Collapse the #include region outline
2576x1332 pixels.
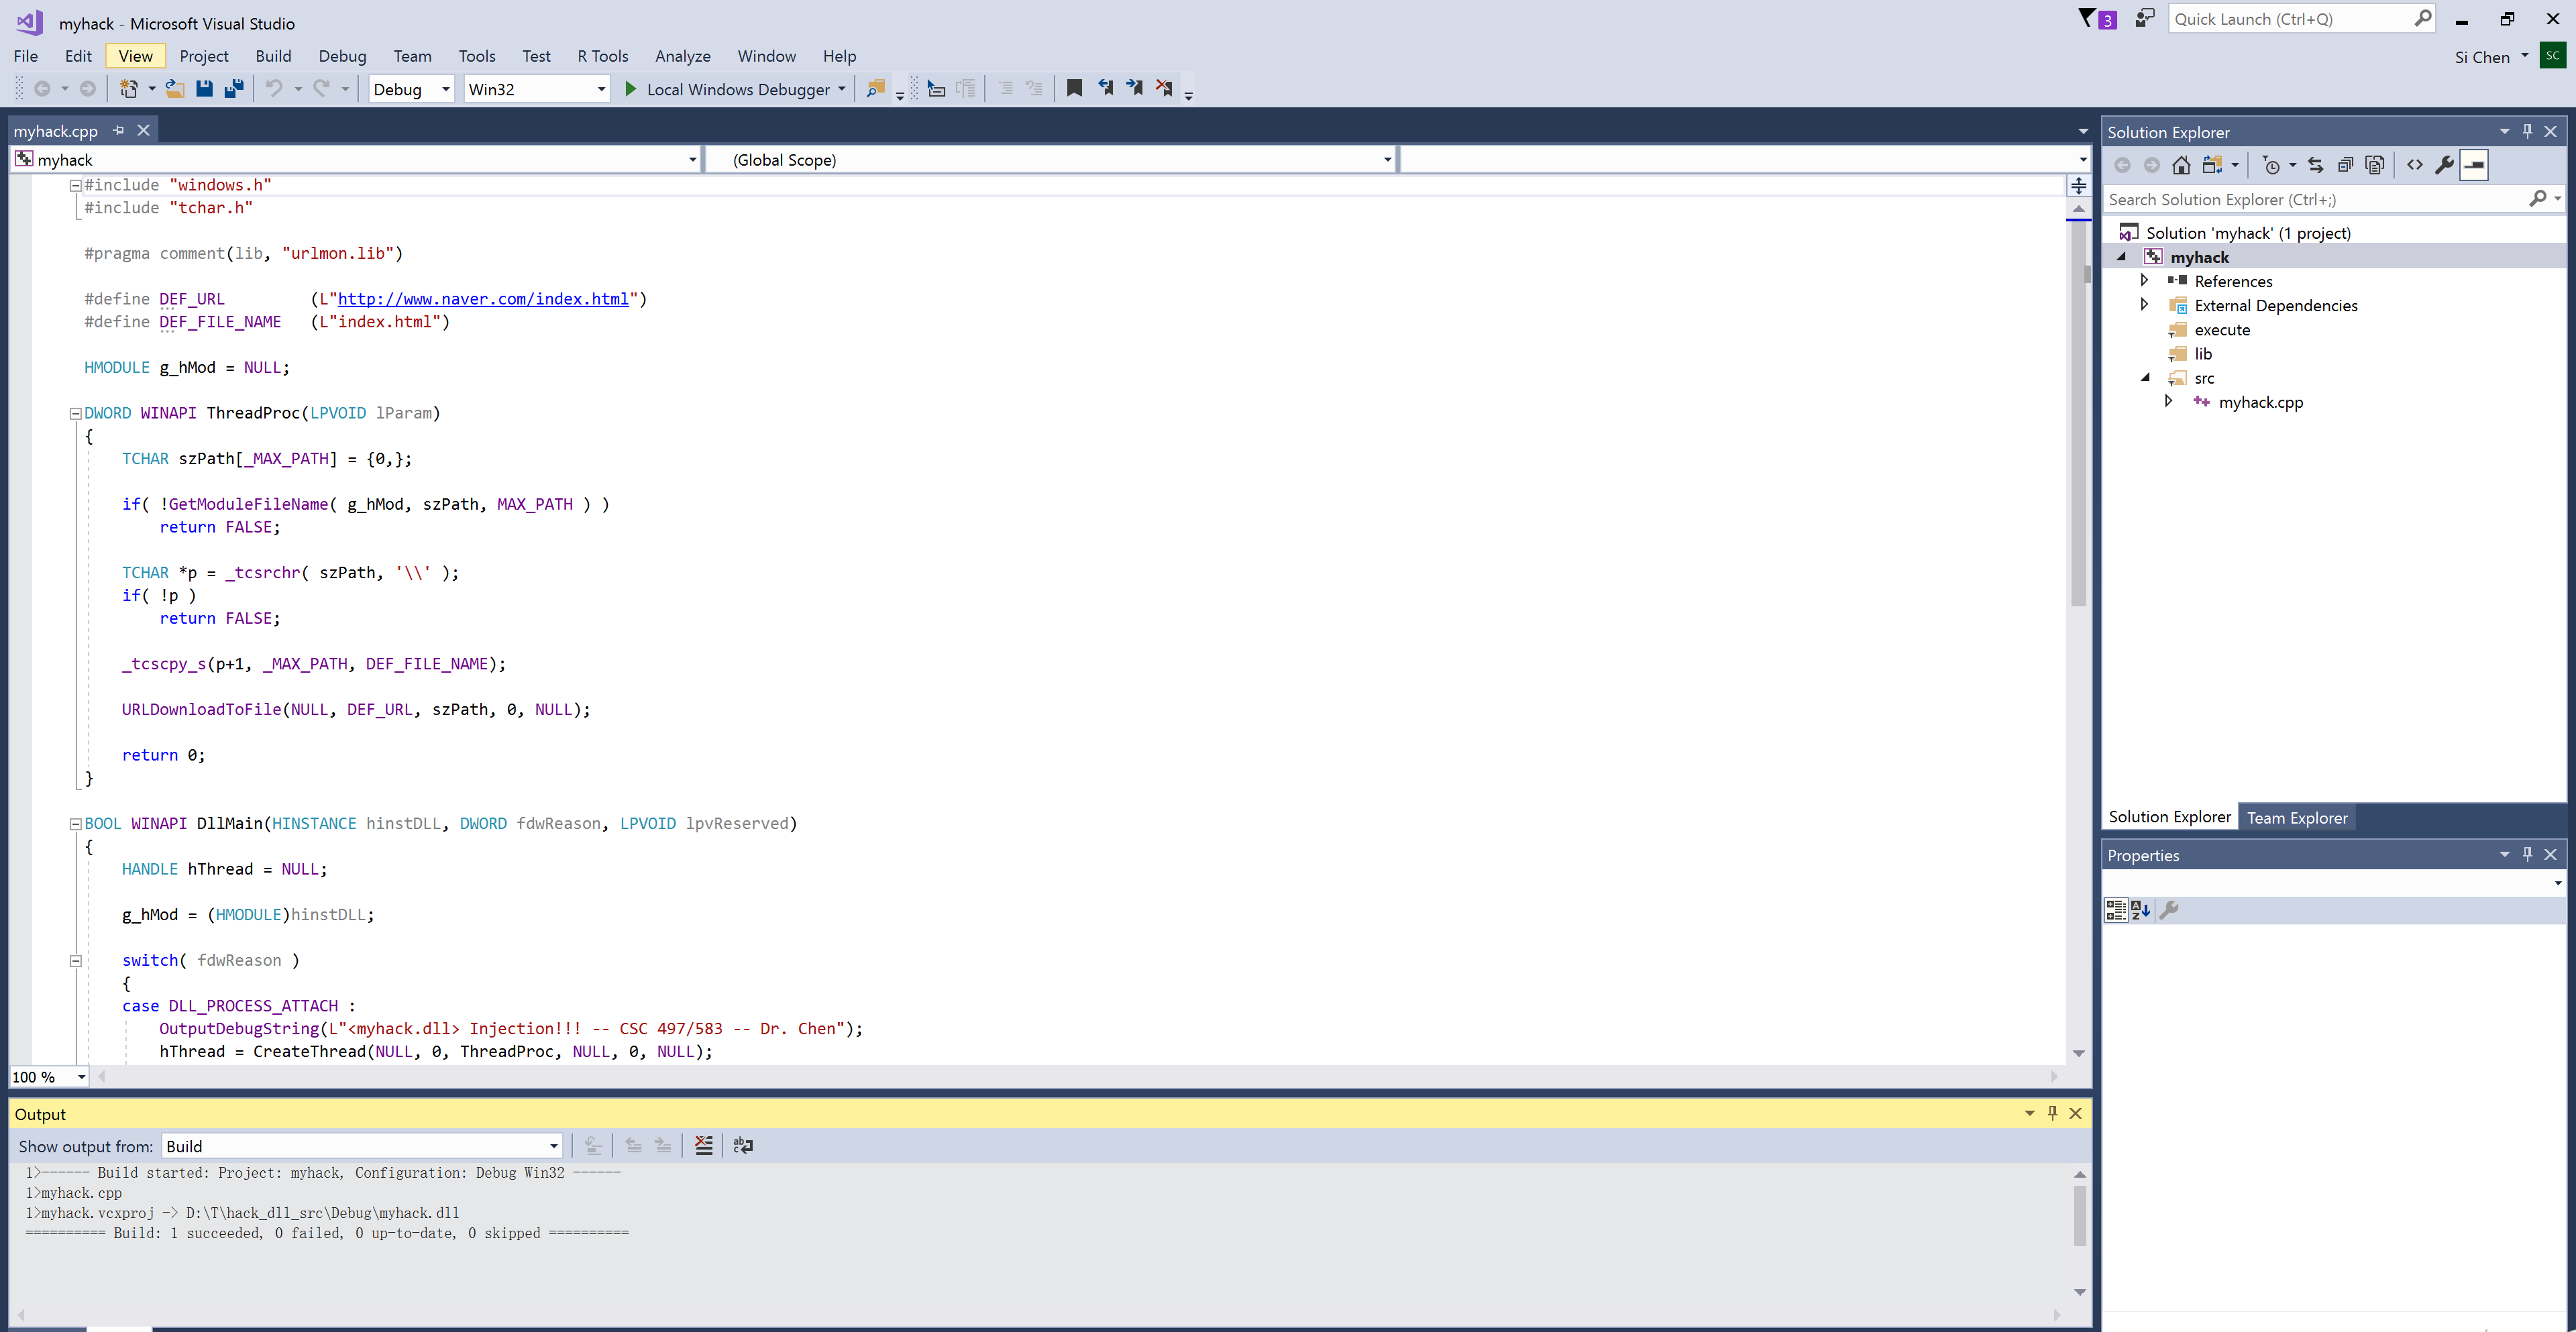coord(75,185)
